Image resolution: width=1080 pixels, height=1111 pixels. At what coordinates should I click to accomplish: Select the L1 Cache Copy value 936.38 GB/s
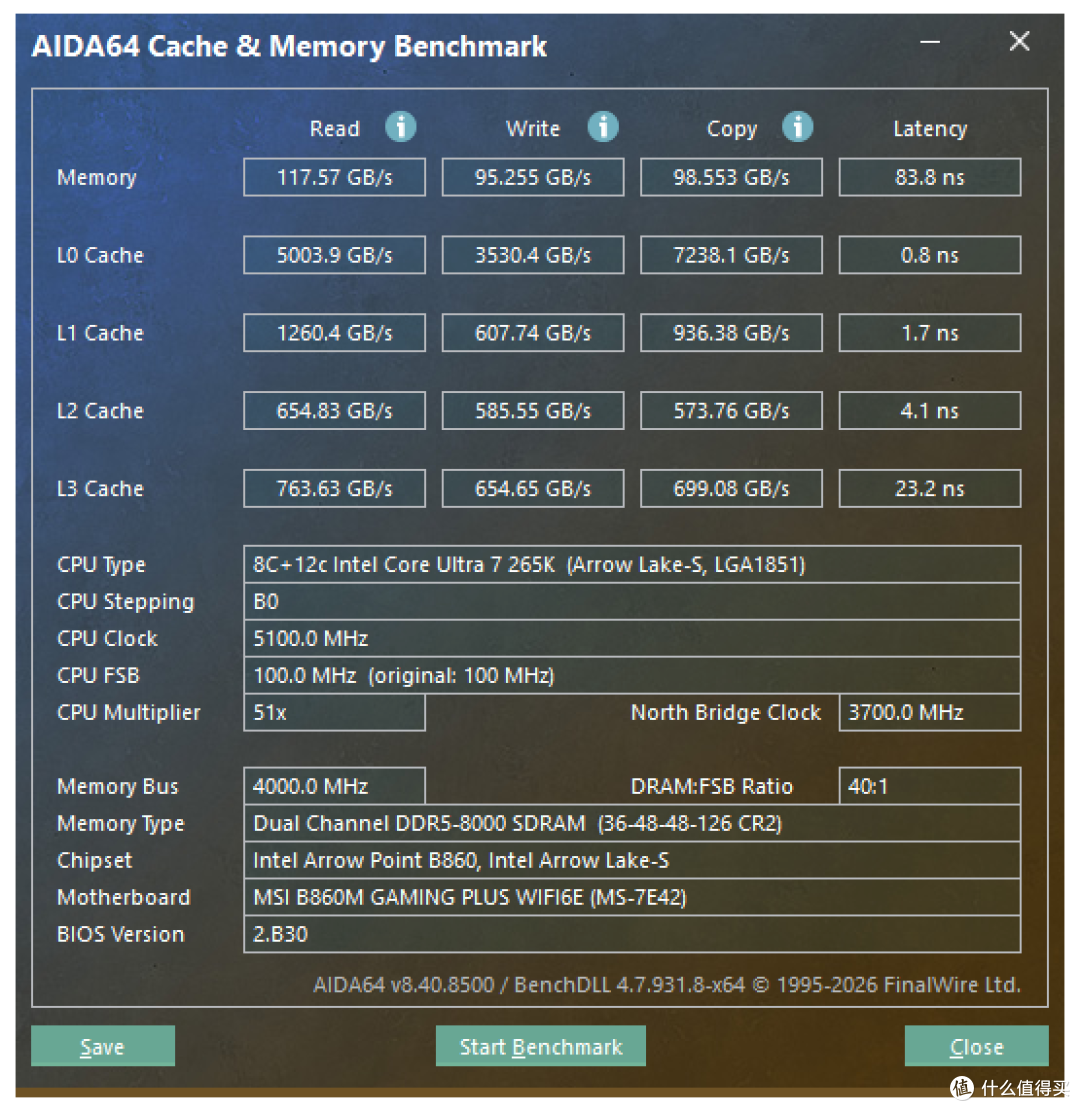tap(731, 333)
